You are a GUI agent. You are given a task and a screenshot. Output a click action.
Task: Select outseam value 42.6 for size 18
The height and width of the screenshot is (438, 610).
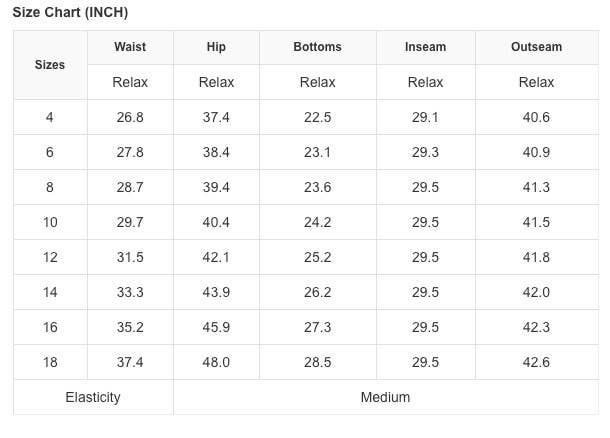536,362
